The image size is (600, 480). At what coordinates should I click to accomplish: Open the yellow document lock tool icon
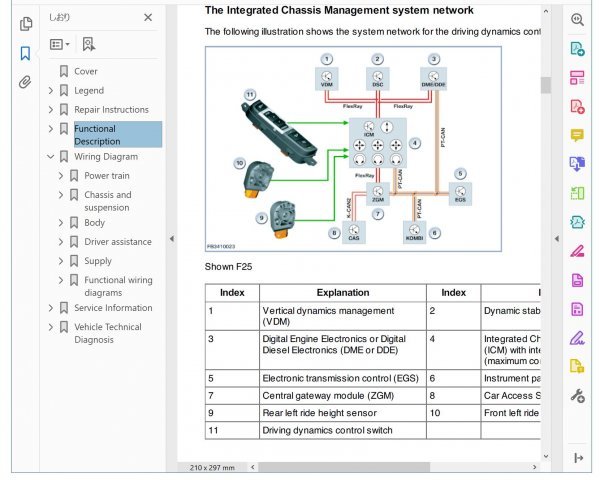point(577,366)
